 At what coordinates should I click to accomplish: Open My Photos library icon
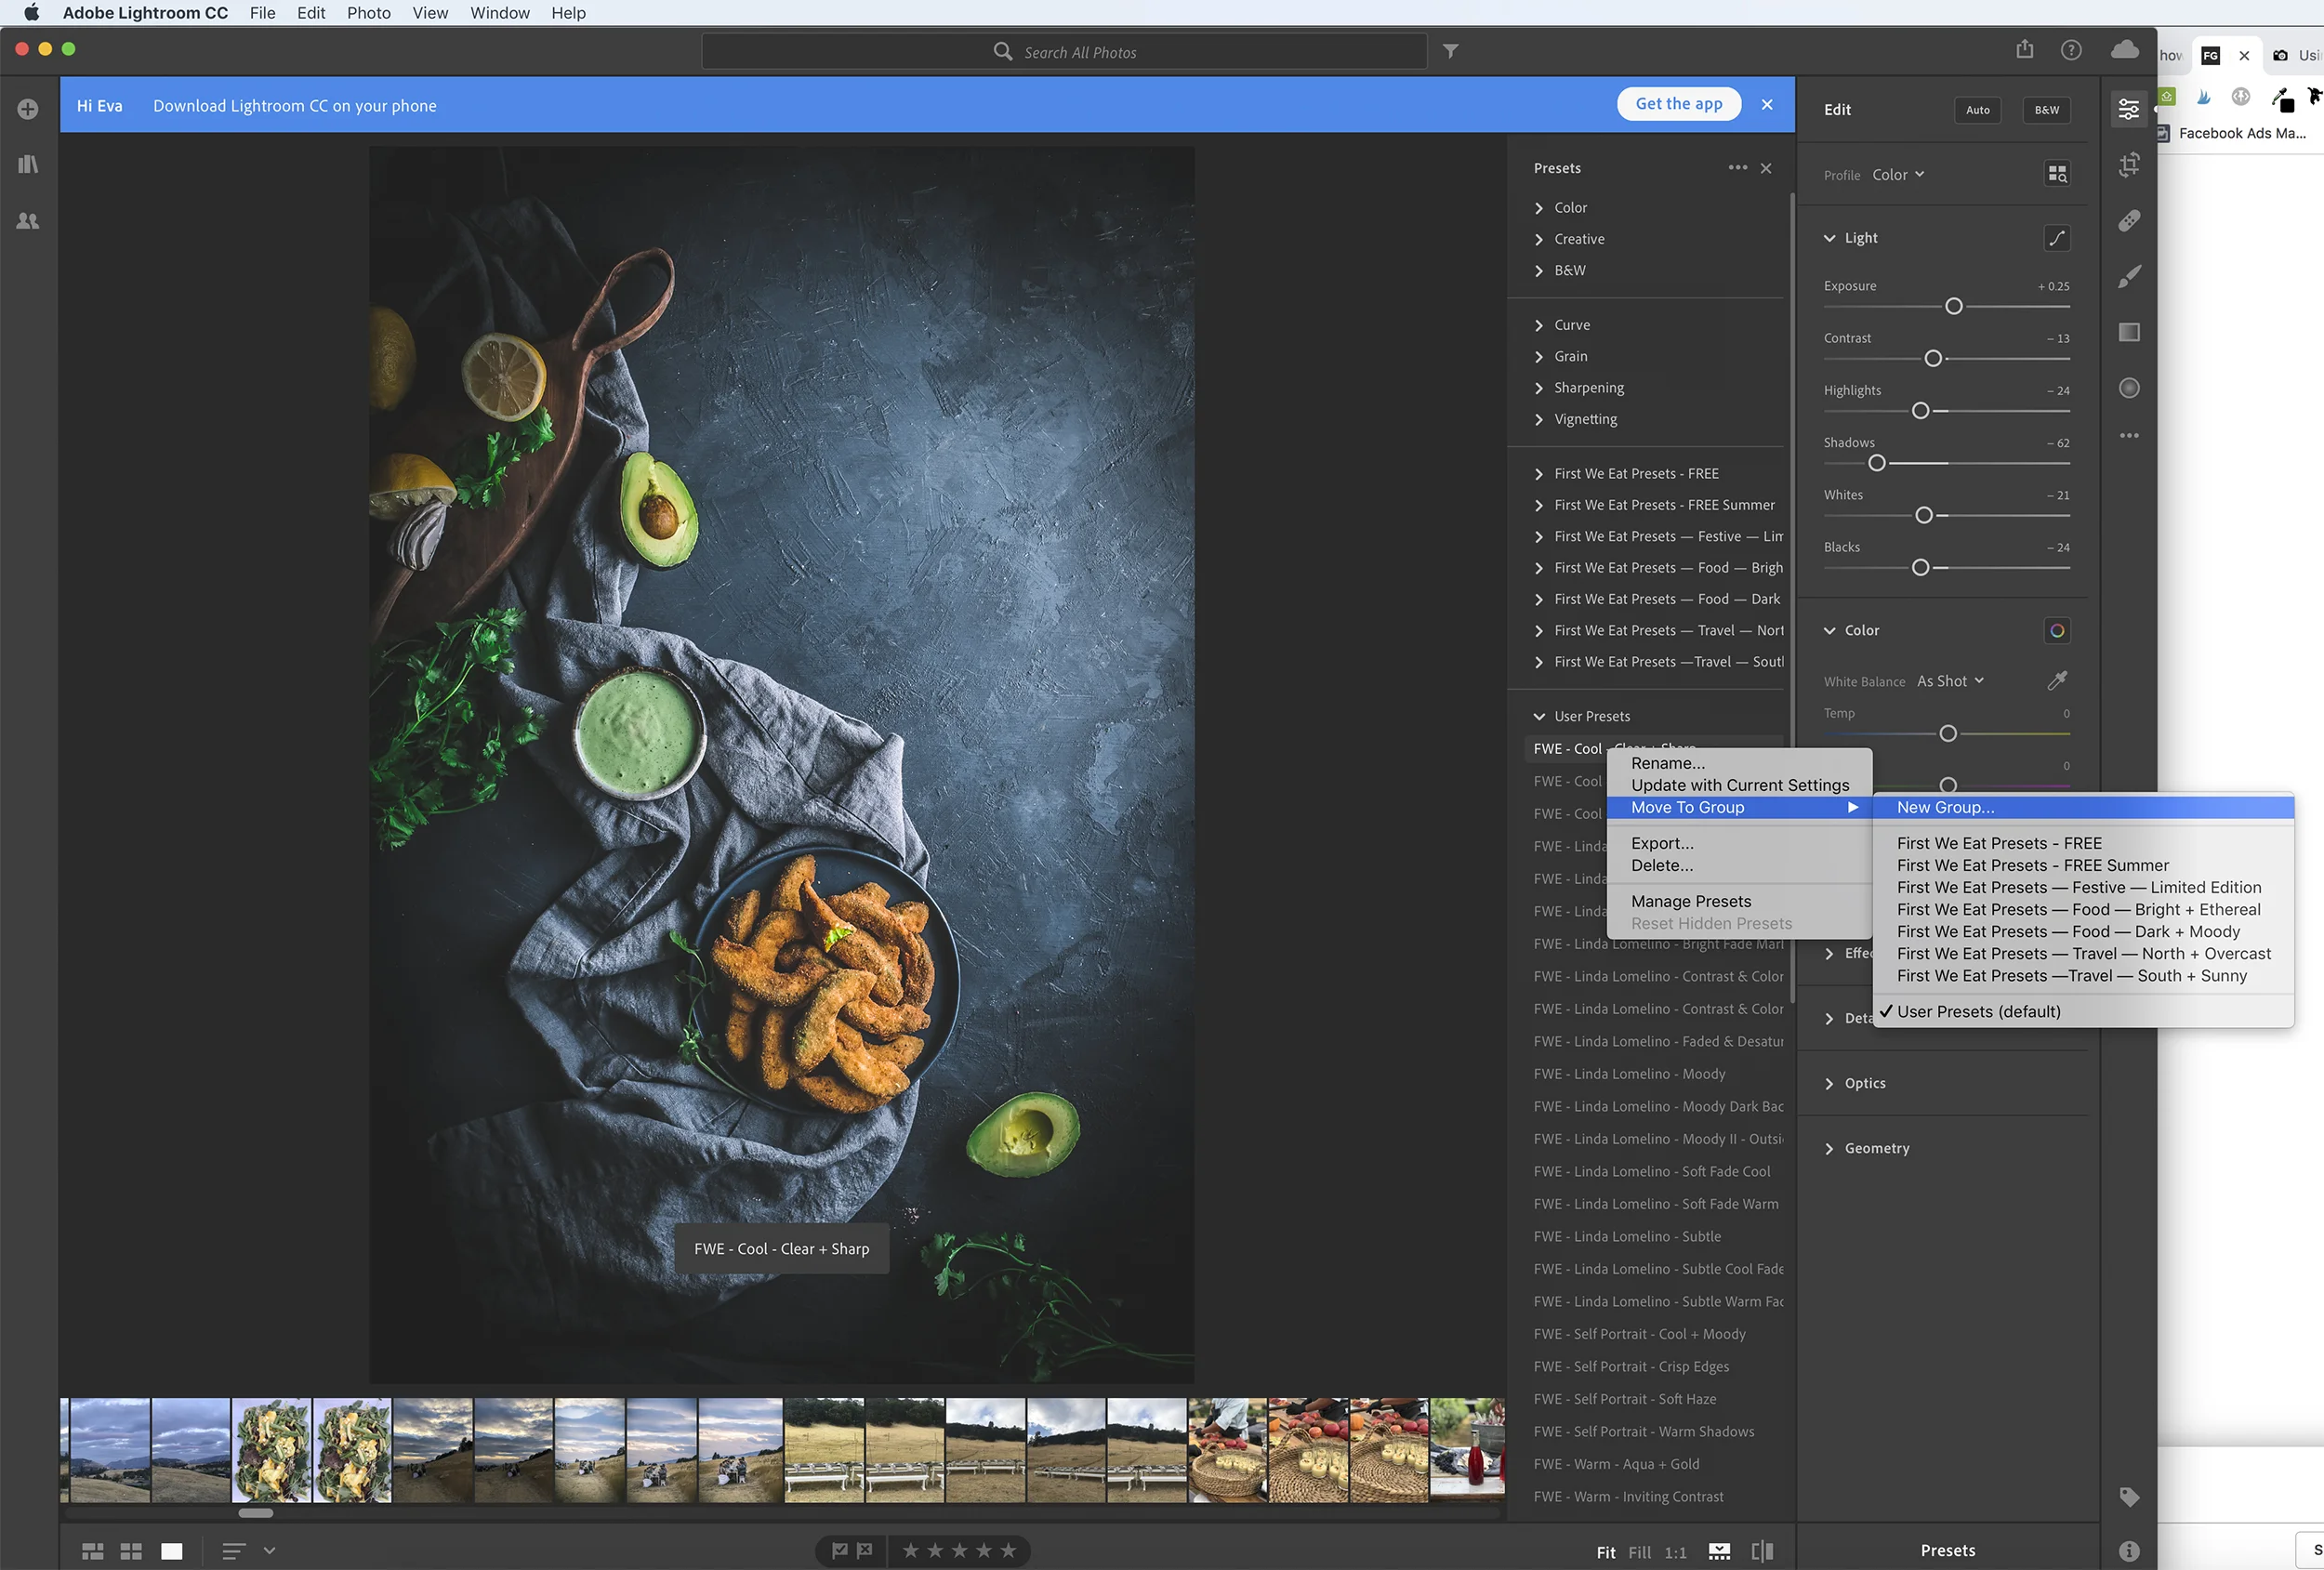tap(28, 164)
